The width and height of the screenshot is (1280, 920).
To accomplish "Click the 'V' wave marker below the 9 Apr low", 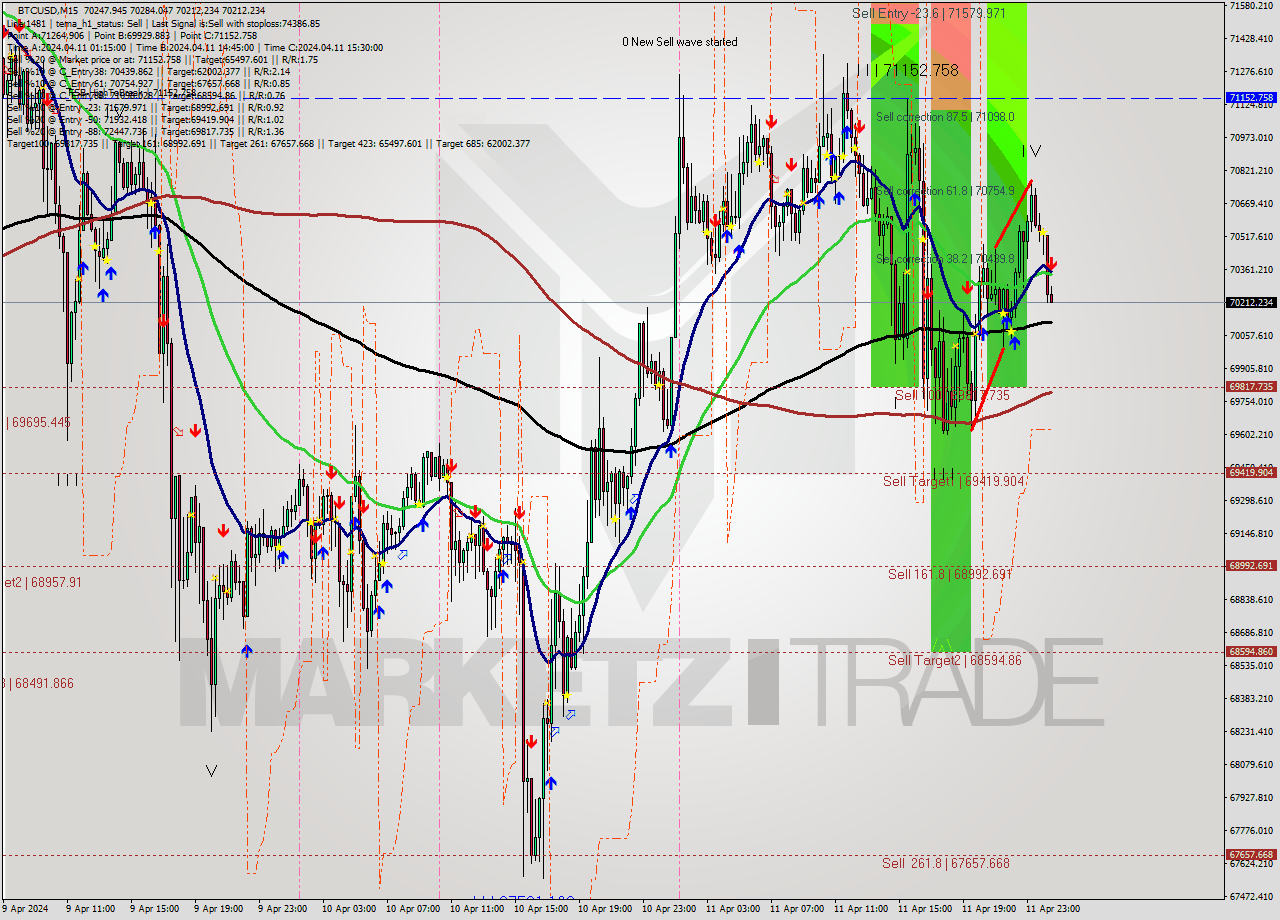I will [211, 771].
